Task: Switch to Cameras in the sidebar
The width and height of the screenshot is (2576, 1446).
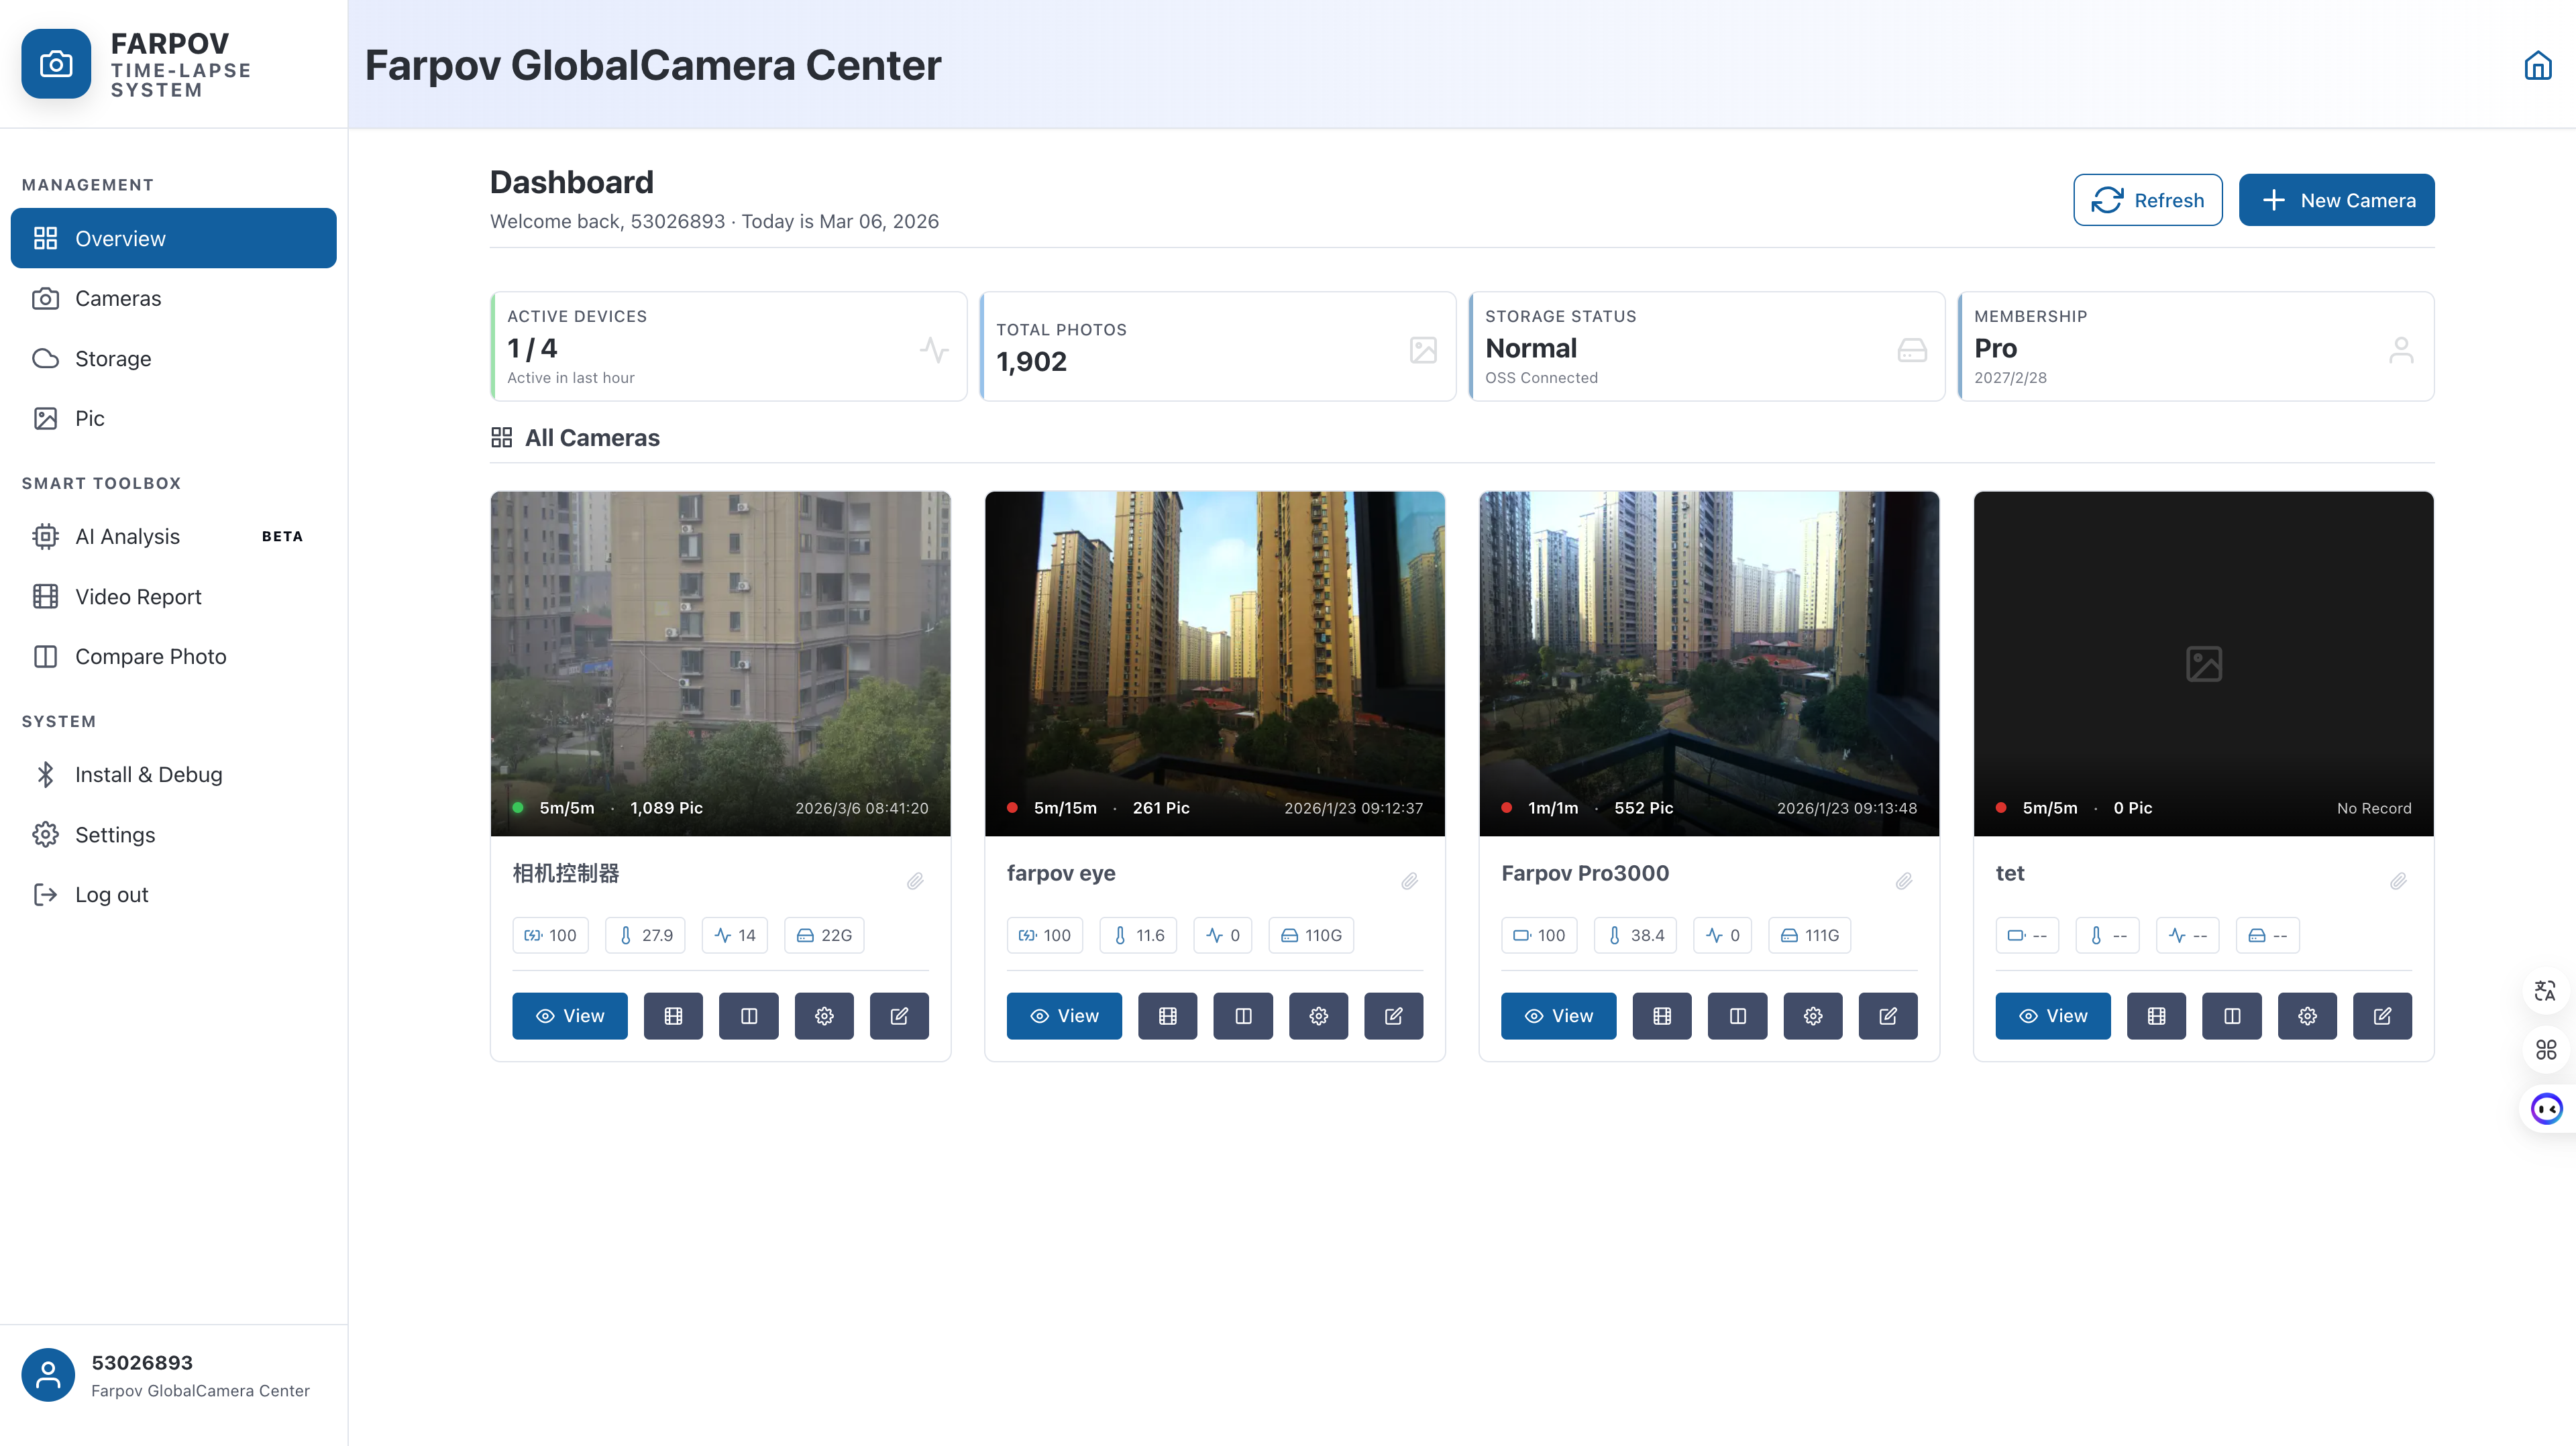Action: click(118, 298)
